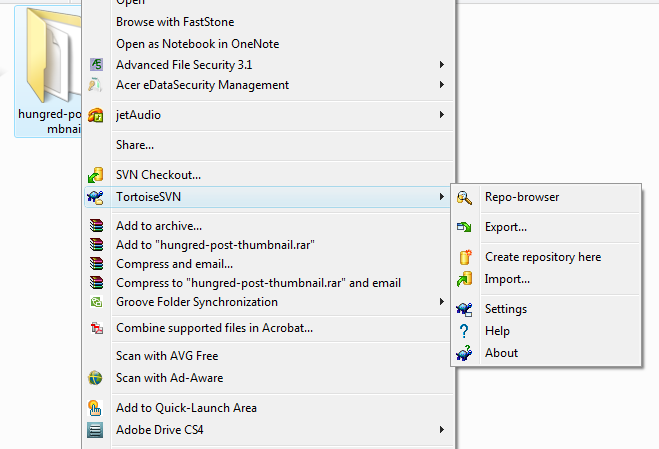
Task: Expand the Advanced File Security 3.1 submenu arrow
Action: [x=442, y=64]
